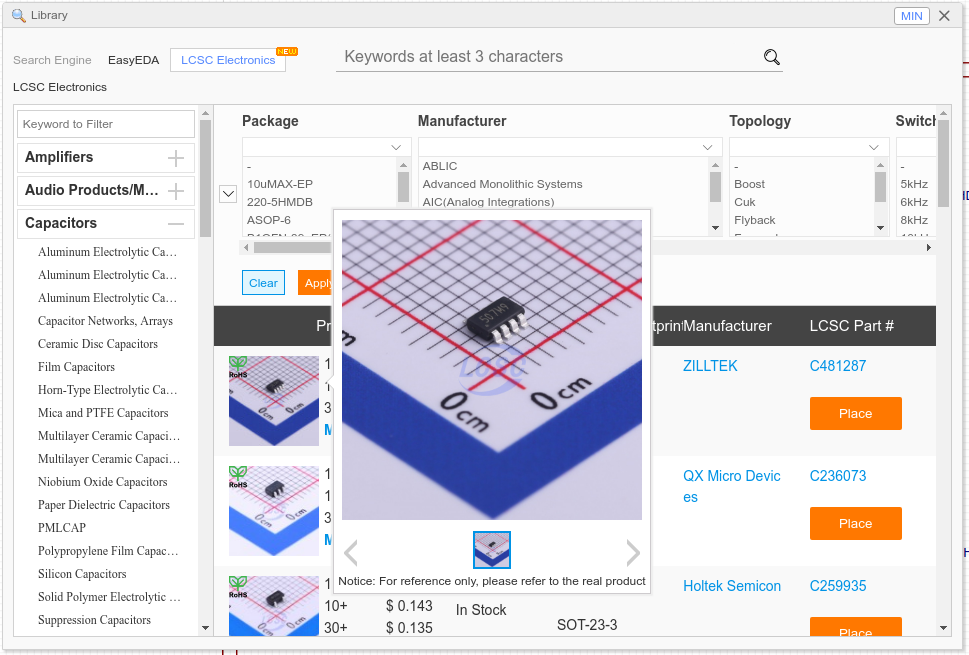Open Paper Dielectric Capacitors subcategory
Image resolution: width=969 pixels, height=655 pixels.
click(103, 505)
